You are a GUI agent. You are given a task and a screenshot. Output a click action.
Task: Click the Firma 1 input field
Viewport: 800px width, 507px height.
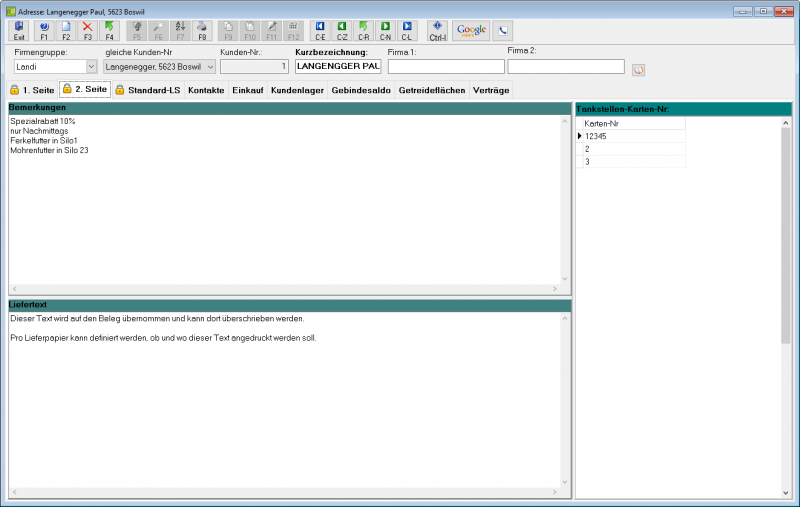pyautogui.click(x=446, y=66)
